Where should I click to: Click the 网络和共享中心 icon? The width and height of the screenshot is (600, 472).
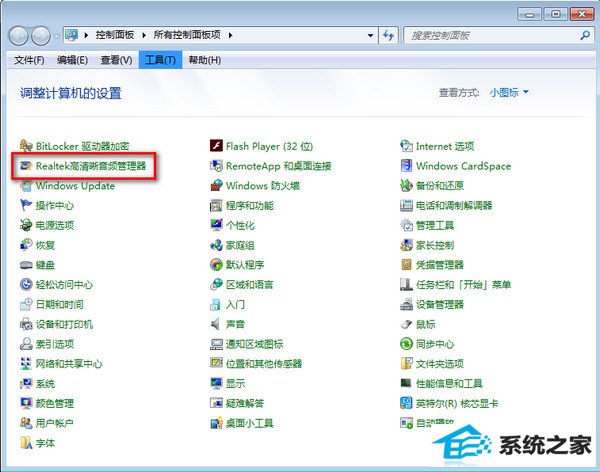coord(26,364)
